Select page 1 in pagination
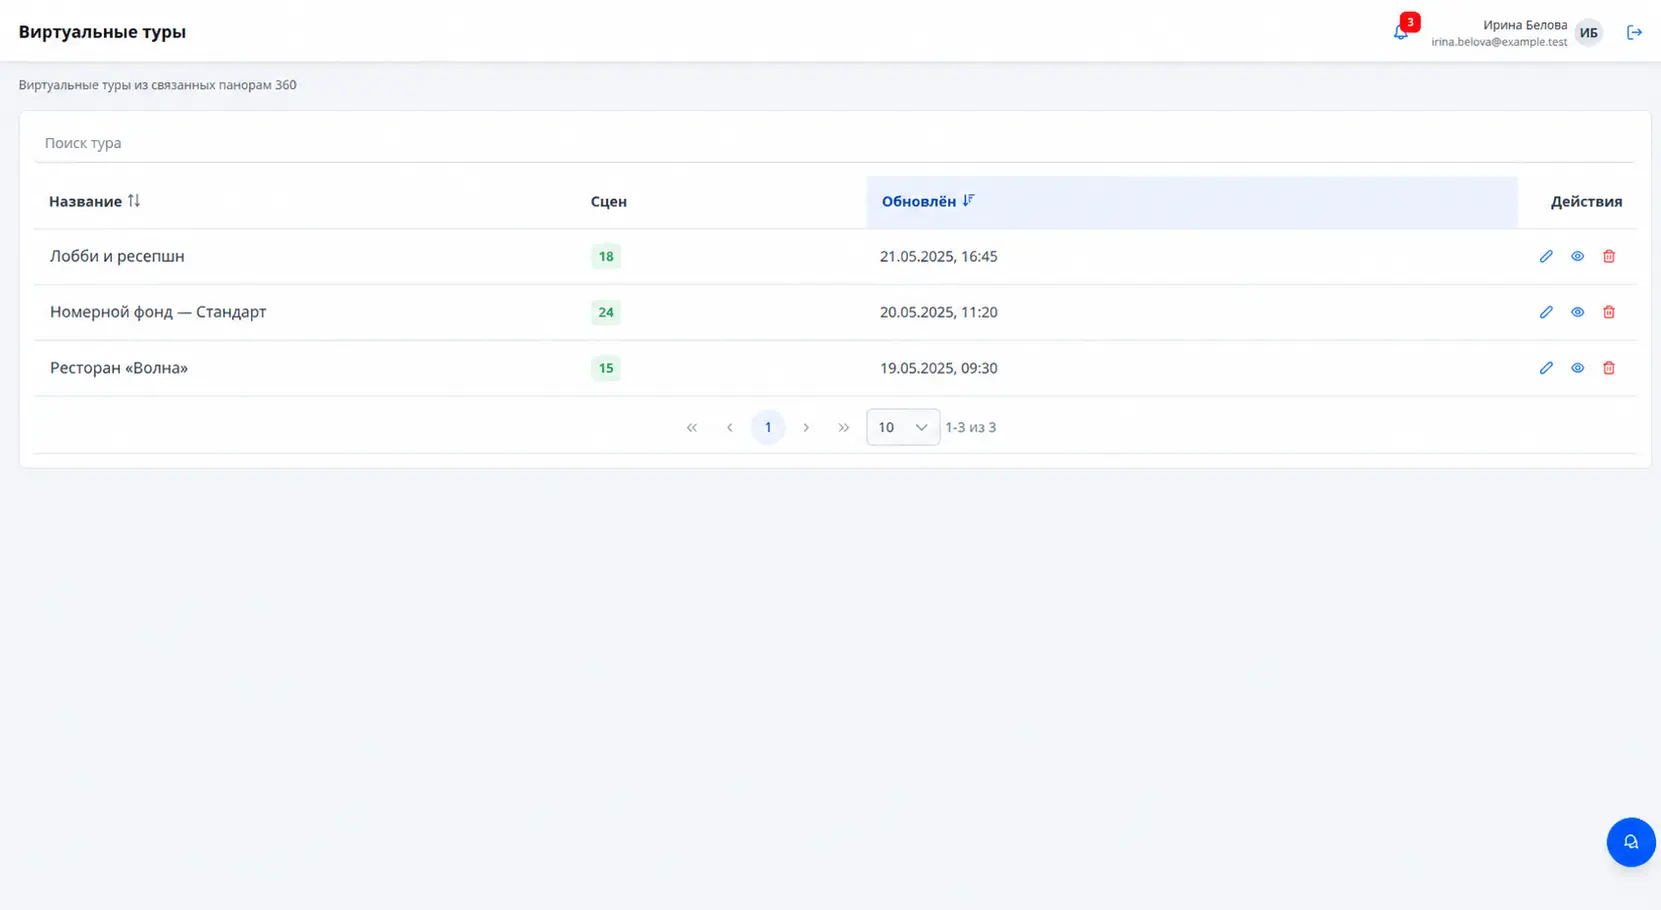The width and height of the screenshot is (1661, 910). coord(768,427)
